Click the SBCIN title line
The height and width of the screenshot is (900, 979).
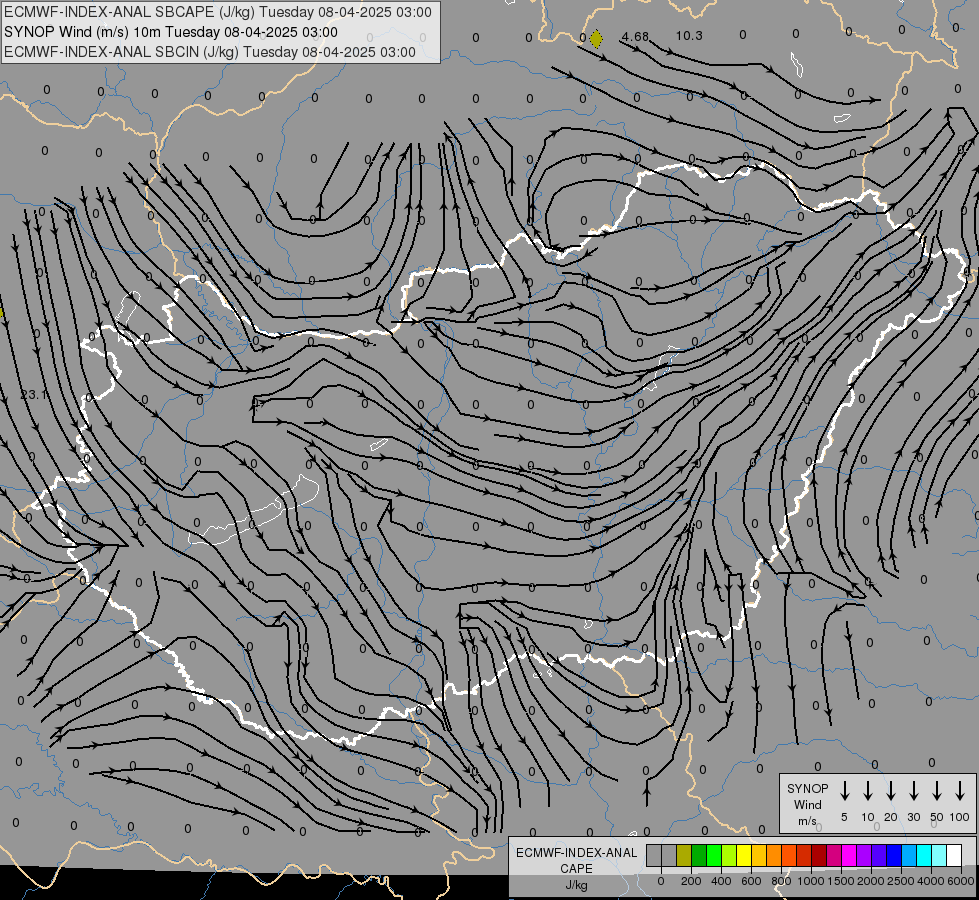pos(210,52)
